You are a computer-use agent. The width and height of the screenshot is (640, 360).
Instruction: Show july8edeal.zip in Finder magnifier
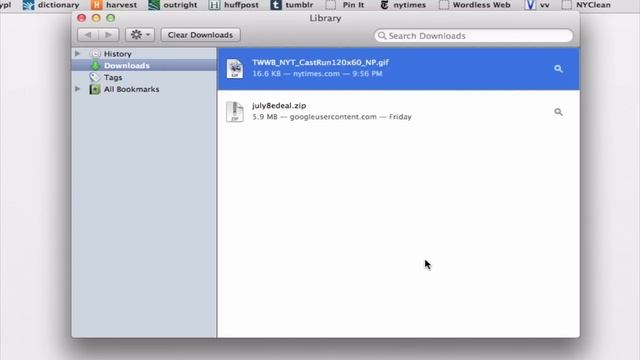pos(558,112)
